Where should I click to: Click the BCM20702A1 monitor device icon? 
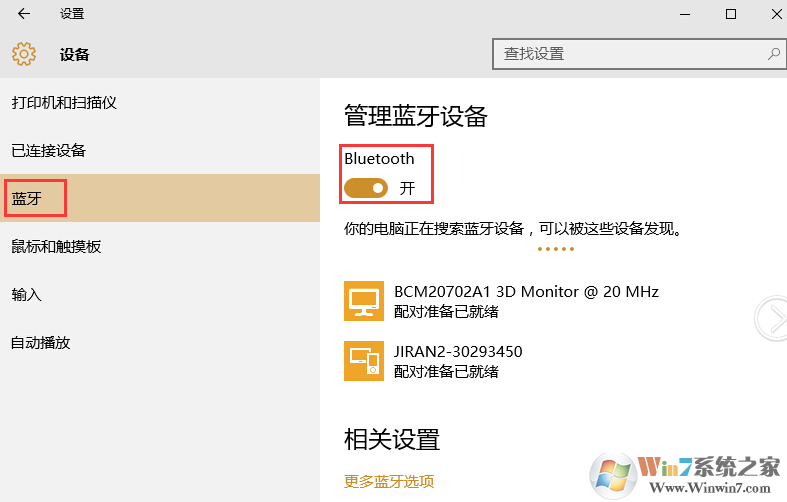[364, 301]
